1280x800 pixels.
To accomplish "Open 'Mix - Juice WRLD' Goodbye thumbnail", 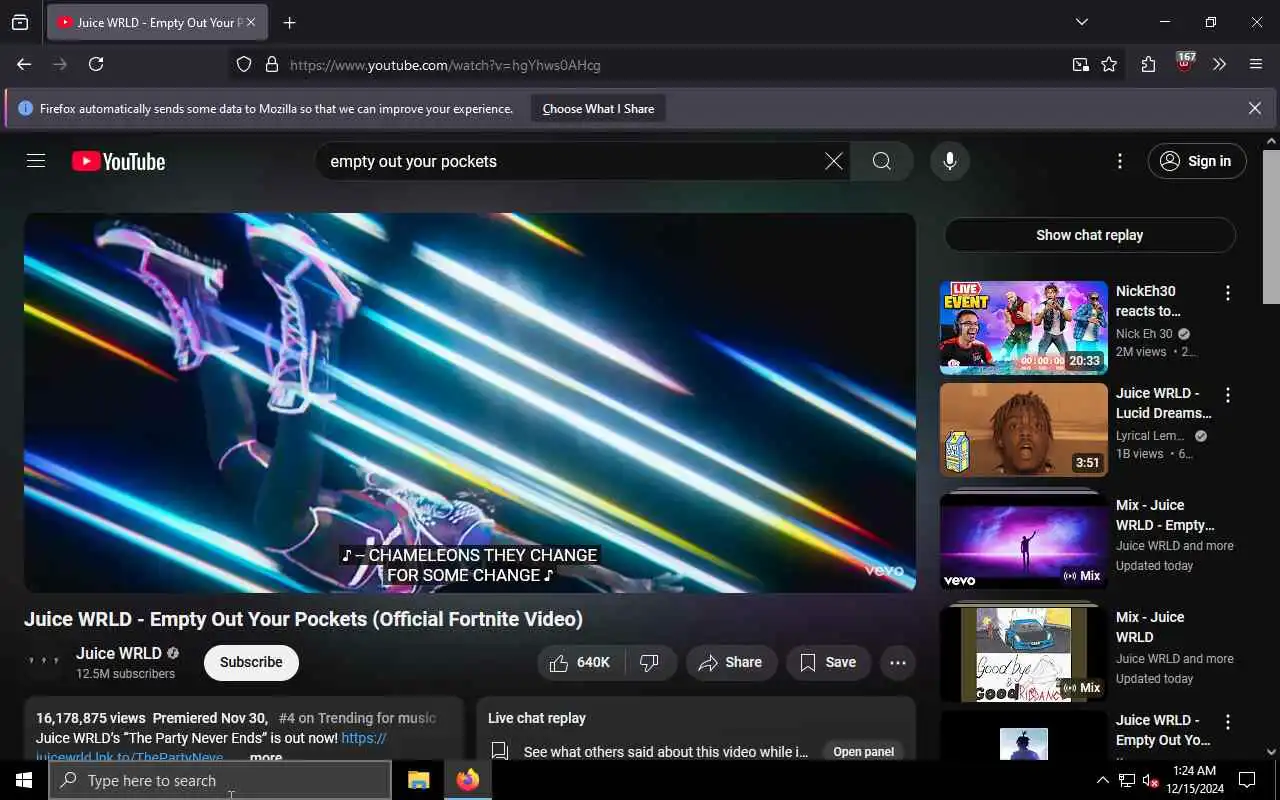I will [1024, 653].
